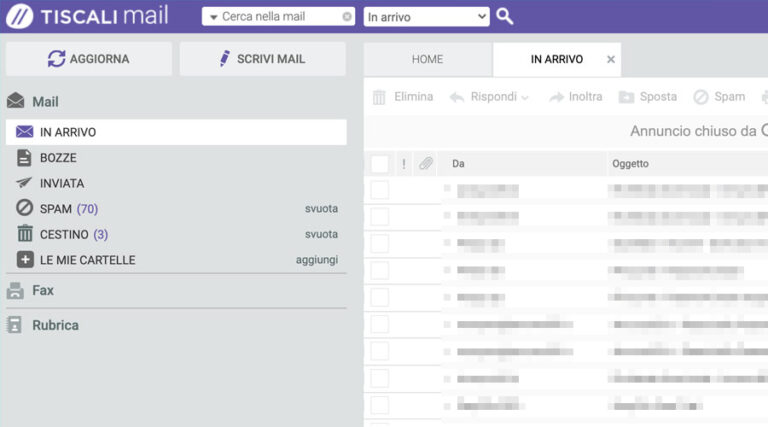Check the first message row checkbox
The height and width of the screenshot is (427, 768).
tap(380, 190)
